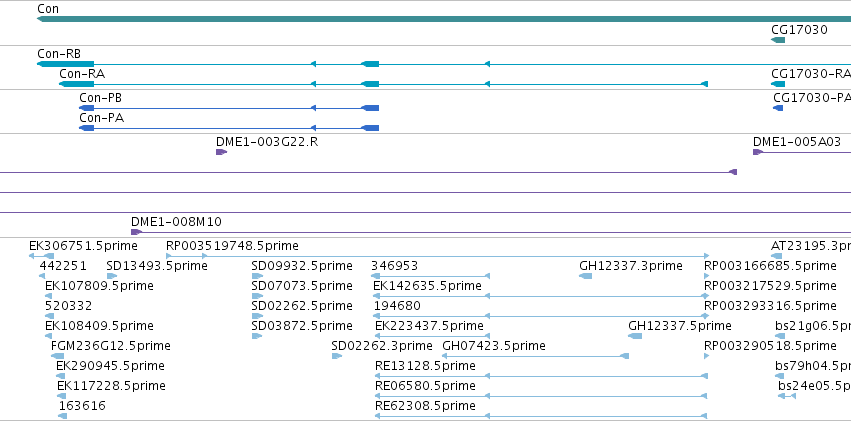Select the DME1-008M10 feature label
This screenshot has width=851, height=421.
[176, 222]
